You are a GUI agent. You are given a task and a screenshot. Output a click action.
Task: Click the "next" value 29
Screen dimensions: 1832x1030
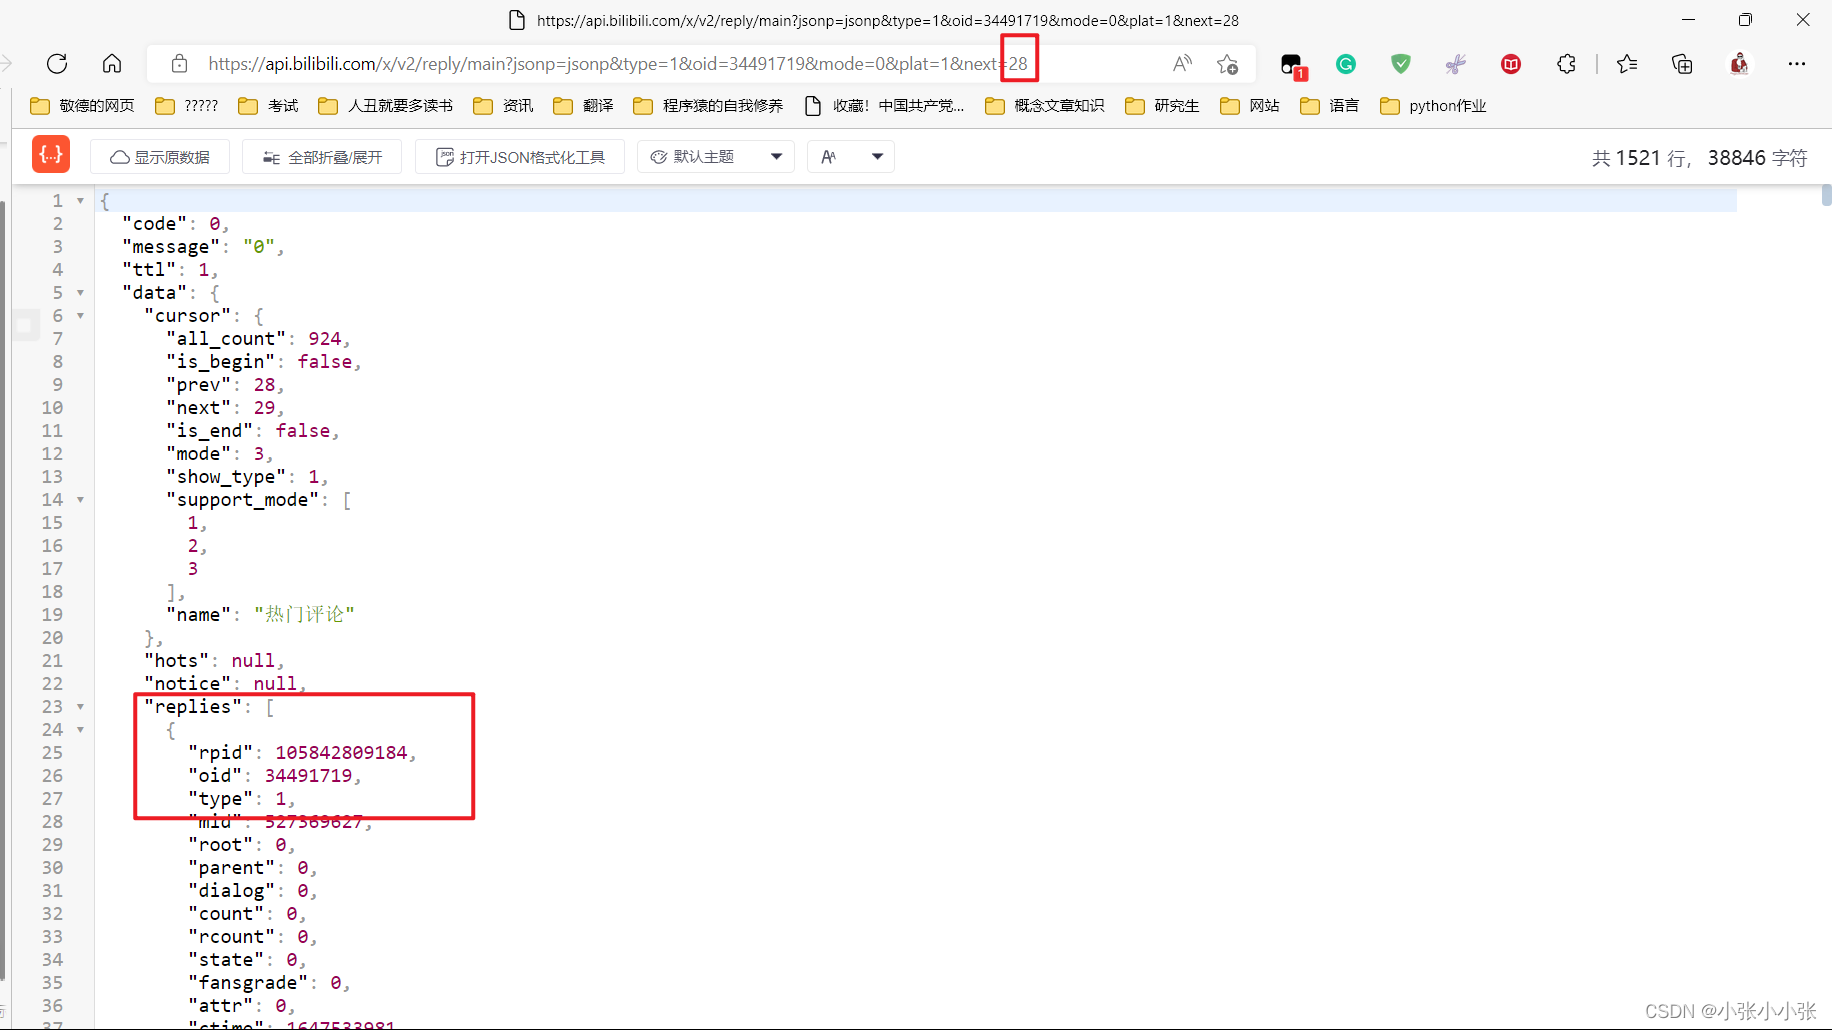point(264,408)
